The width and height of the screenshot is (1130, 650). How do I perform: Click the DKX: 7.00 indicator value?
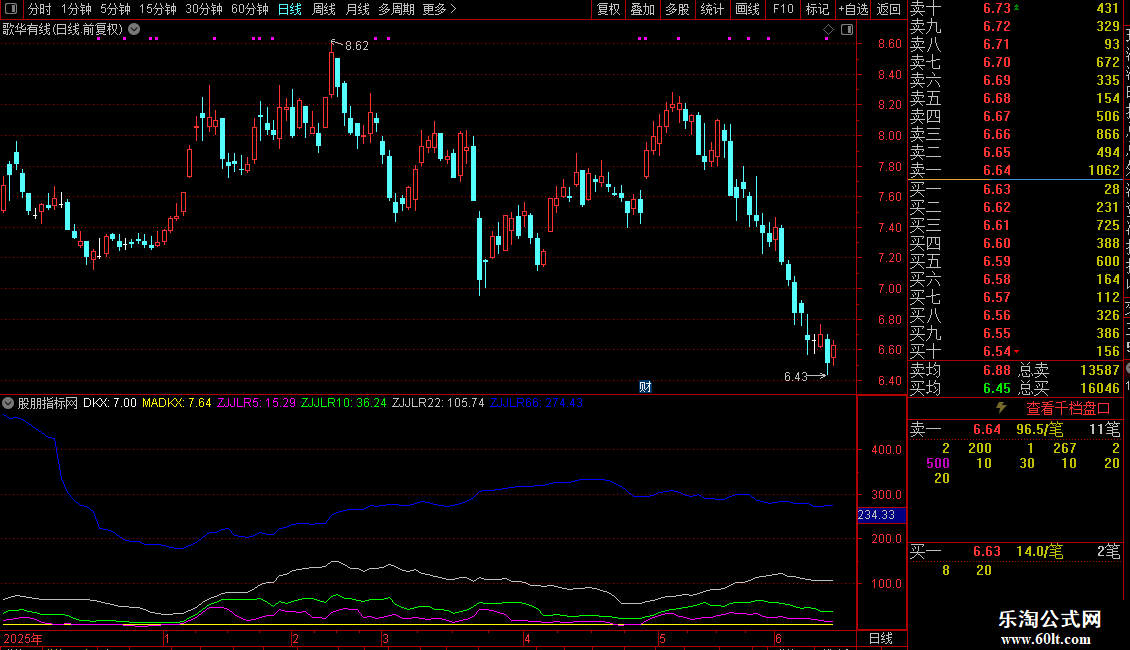(x=110, y=403)
